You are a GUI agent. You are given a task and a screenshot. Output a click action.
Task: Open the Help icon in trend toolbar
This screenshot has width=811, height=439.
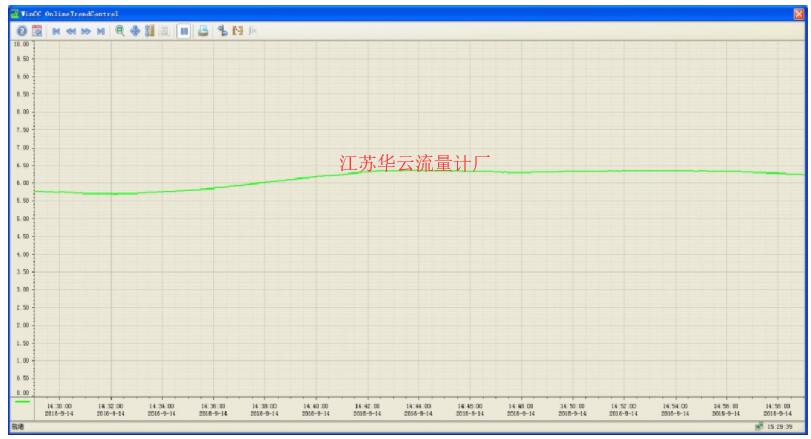[x=22, y=31]
